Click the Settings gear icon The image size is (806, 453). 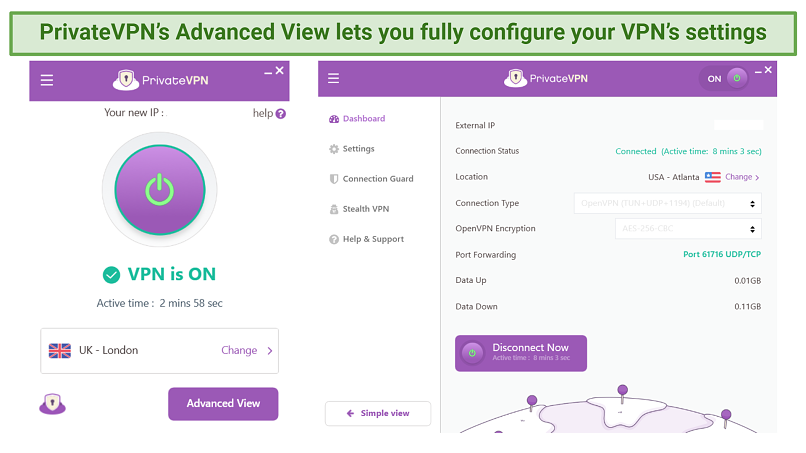334,149
